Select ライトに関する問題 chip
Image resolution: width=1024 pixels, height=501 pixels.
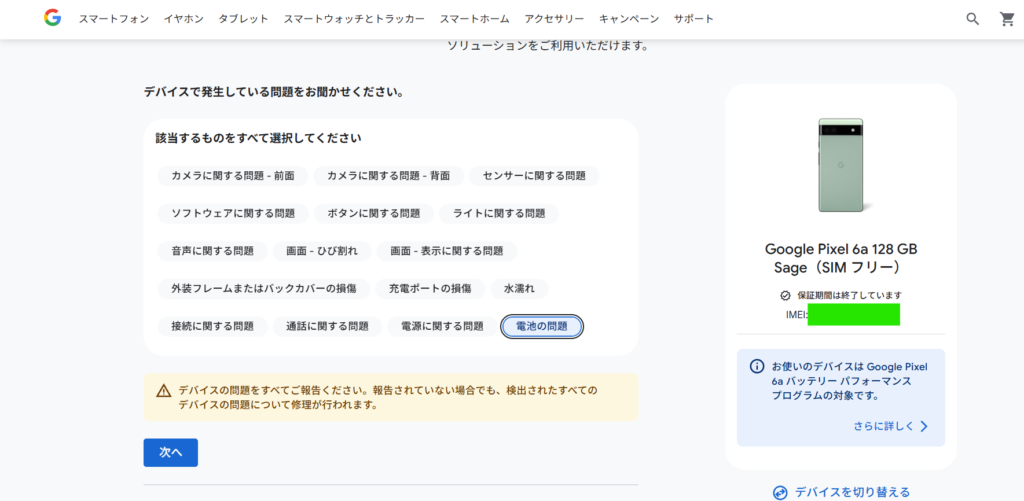coord(499,213)
